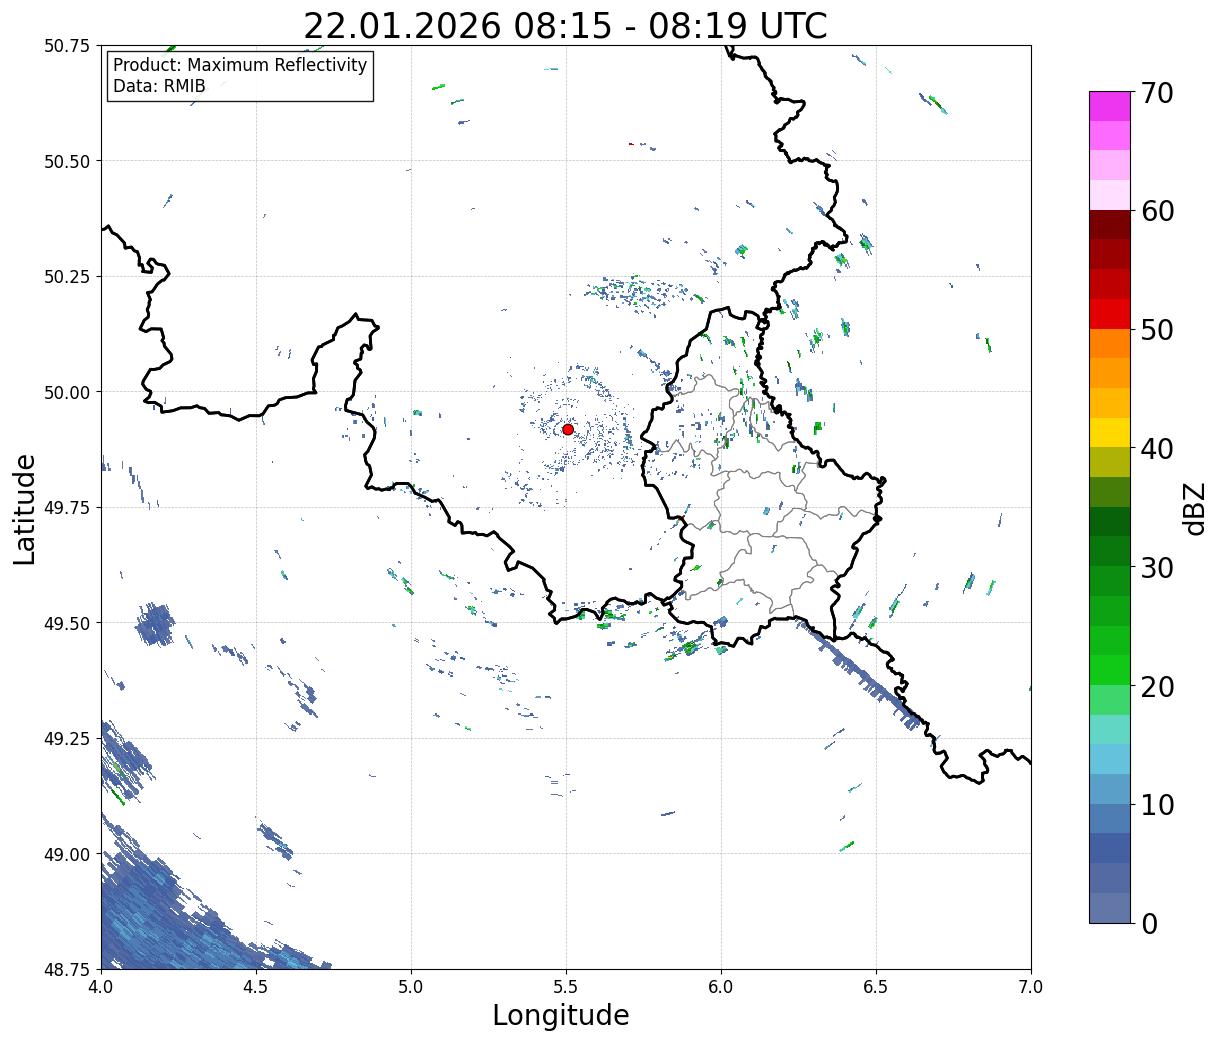This screenshot has width=1219, height=1040.
Task: Click the latitude tick label 50.00
Action: [x=66, y=392]
